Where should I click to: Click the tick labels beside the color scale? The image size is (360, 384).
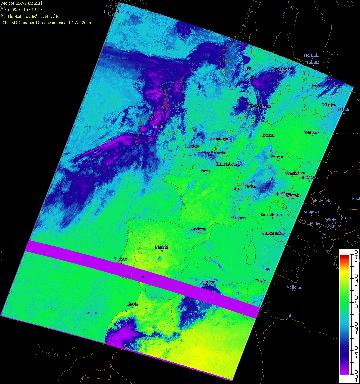pyautogui.click(x=355, y=315)
